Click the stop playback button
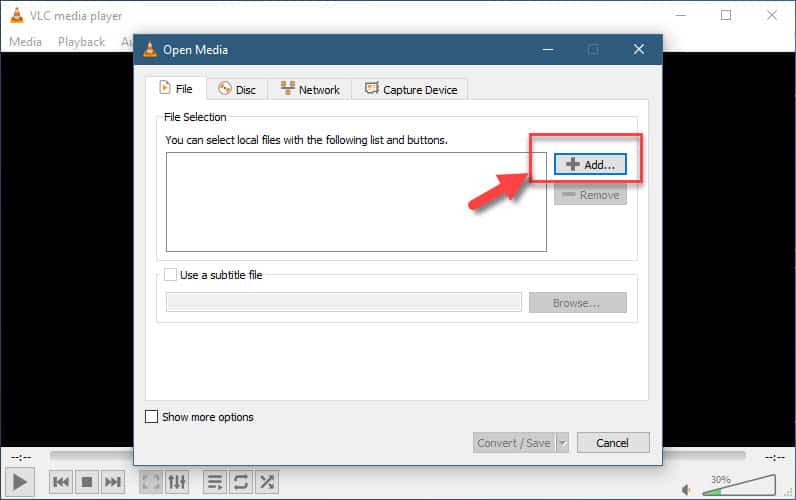796x500 pixels. coord(87,482)
